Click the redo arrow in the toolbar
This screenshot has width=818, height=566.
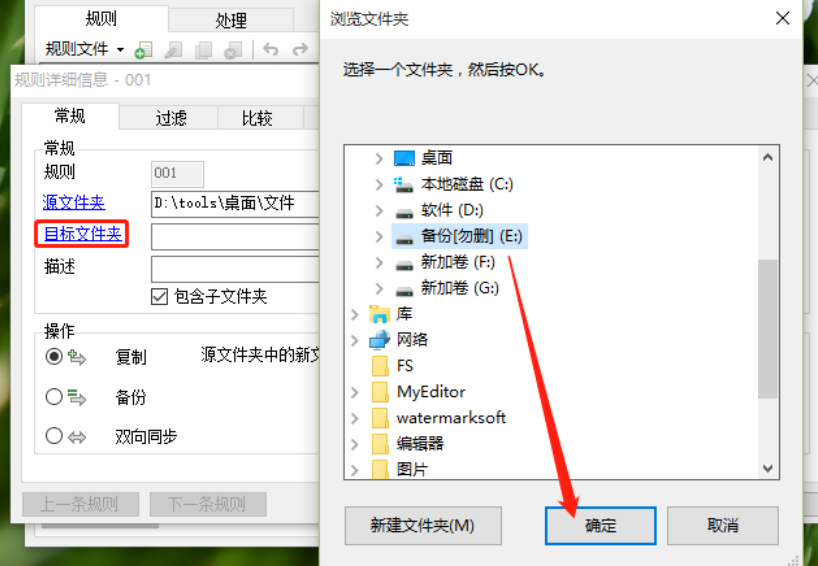coord(300,50)
